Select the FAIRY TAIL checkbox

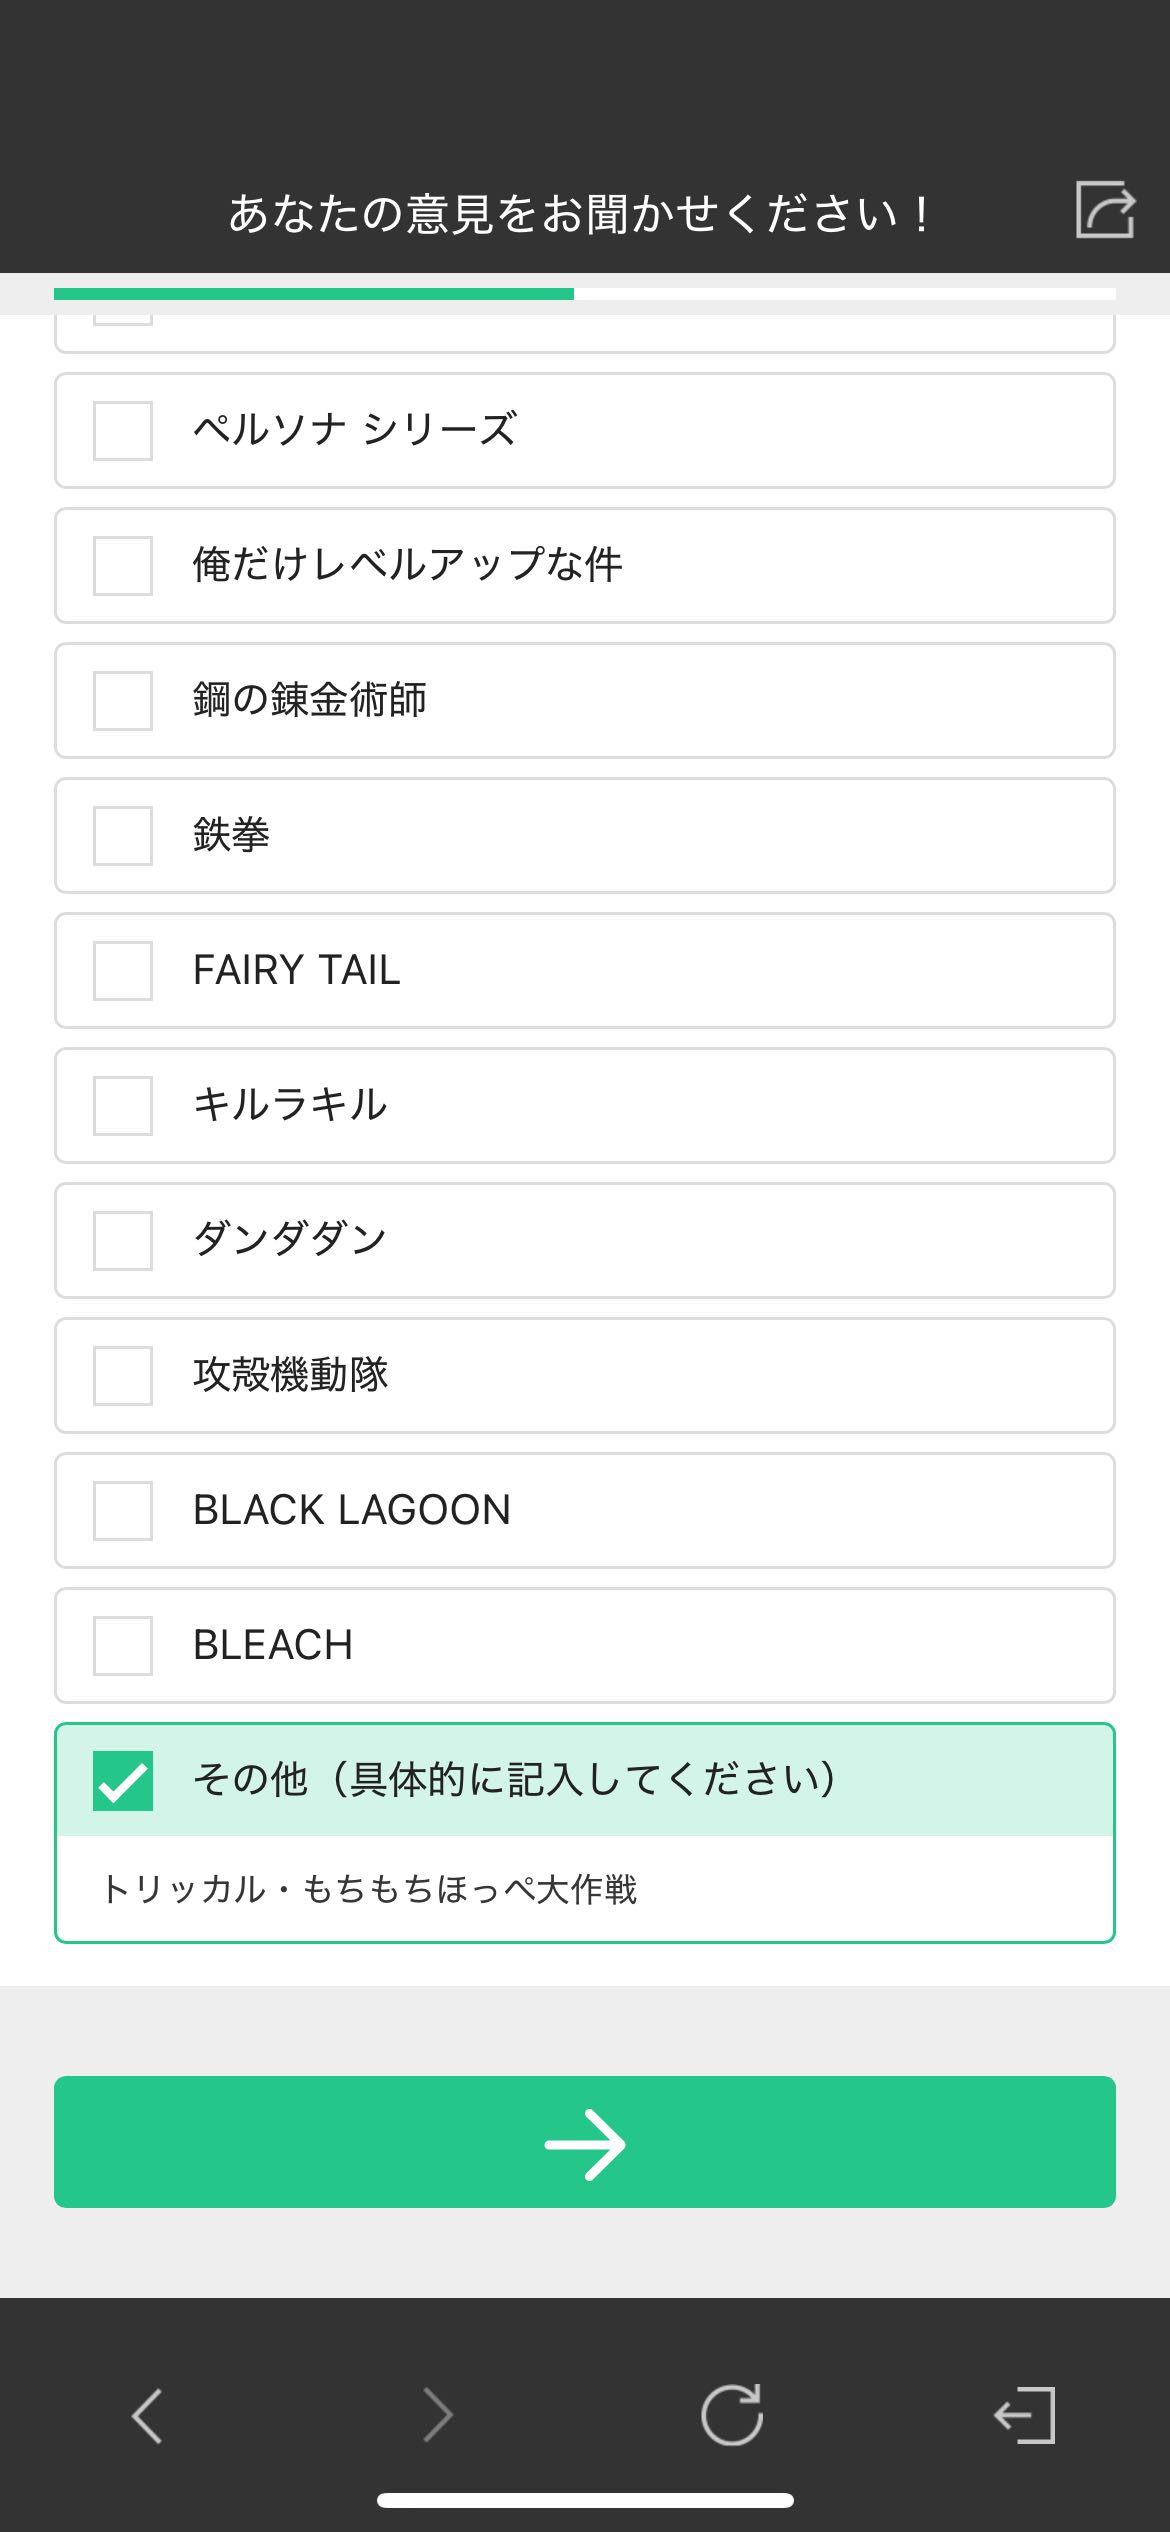[123, 971]
